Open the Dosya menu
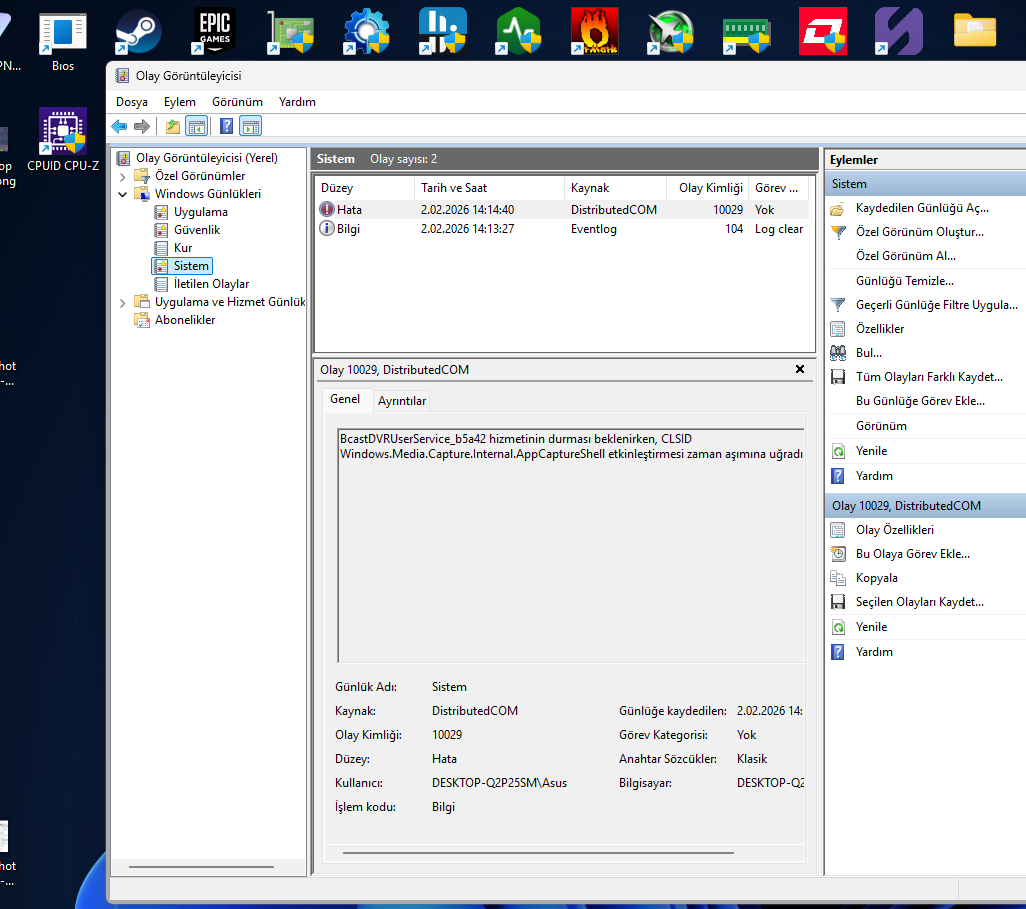Viewport: 1026px width, 909px height. [132, 102]
